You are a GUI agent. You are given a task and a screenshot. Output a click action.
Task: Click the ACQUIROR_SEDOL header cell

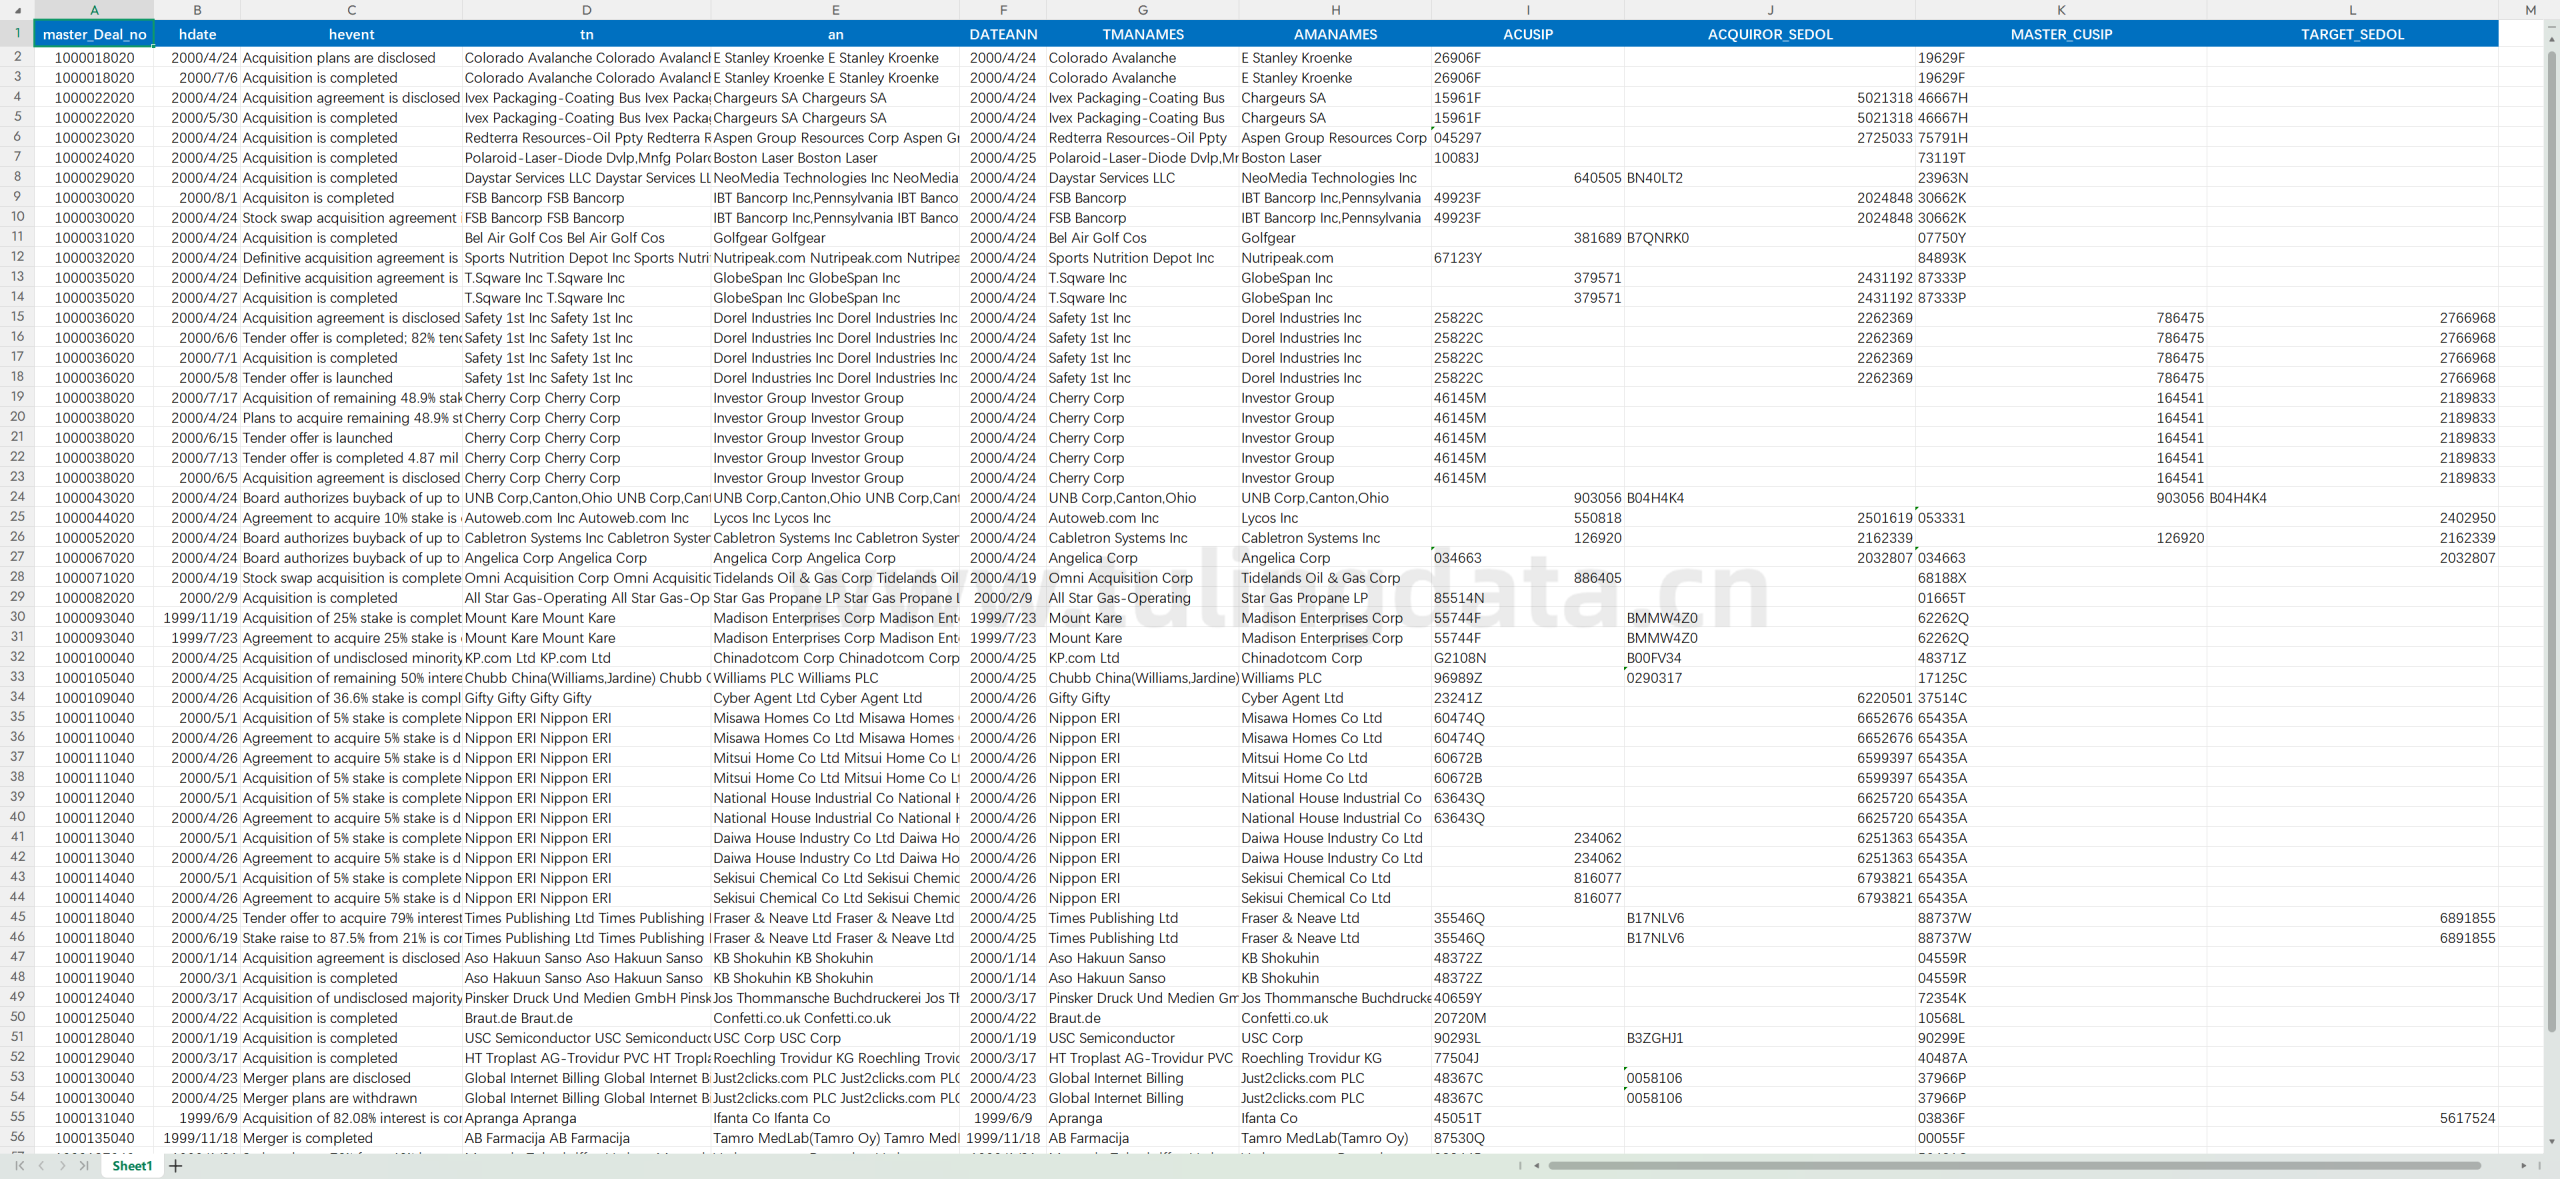click(1770, 34)
